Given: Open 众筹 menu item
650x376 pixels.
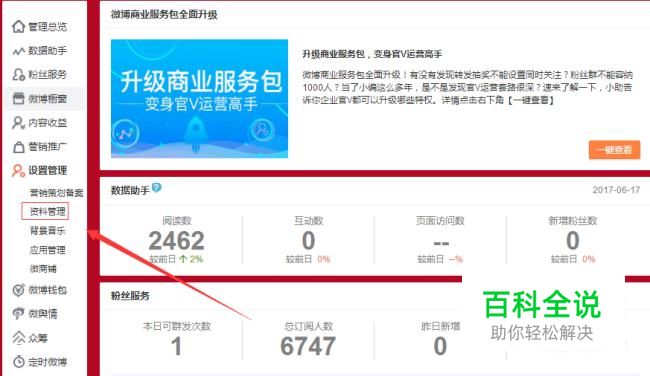Looking at the screenshot, I should pyautogui.click(x=38, y=338).
